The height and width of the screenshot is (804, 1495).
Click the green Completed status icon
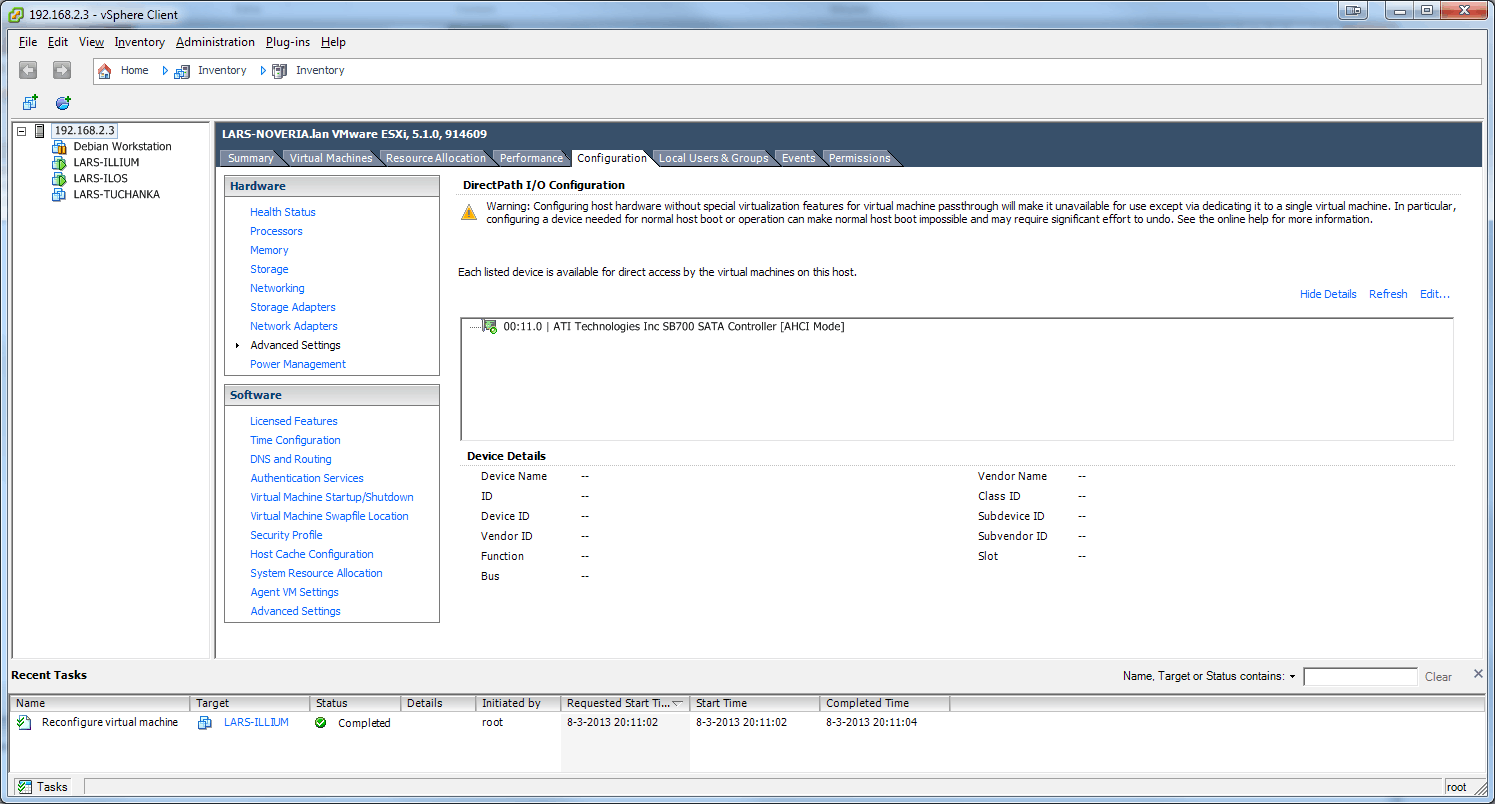point(320,722)
